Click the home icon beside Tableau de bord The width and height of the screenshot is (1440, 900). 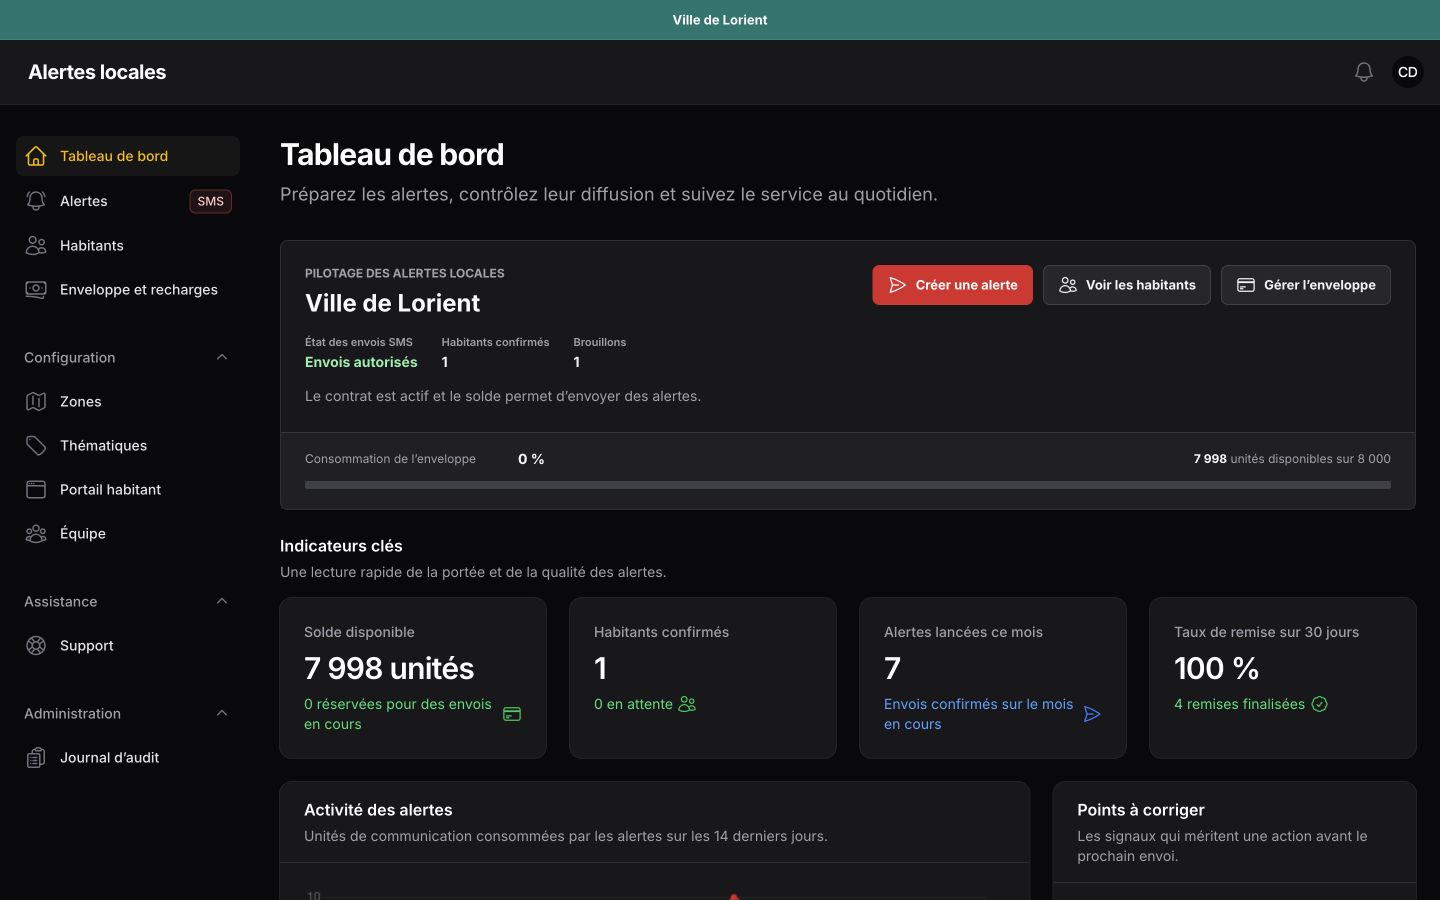point(36,156)
